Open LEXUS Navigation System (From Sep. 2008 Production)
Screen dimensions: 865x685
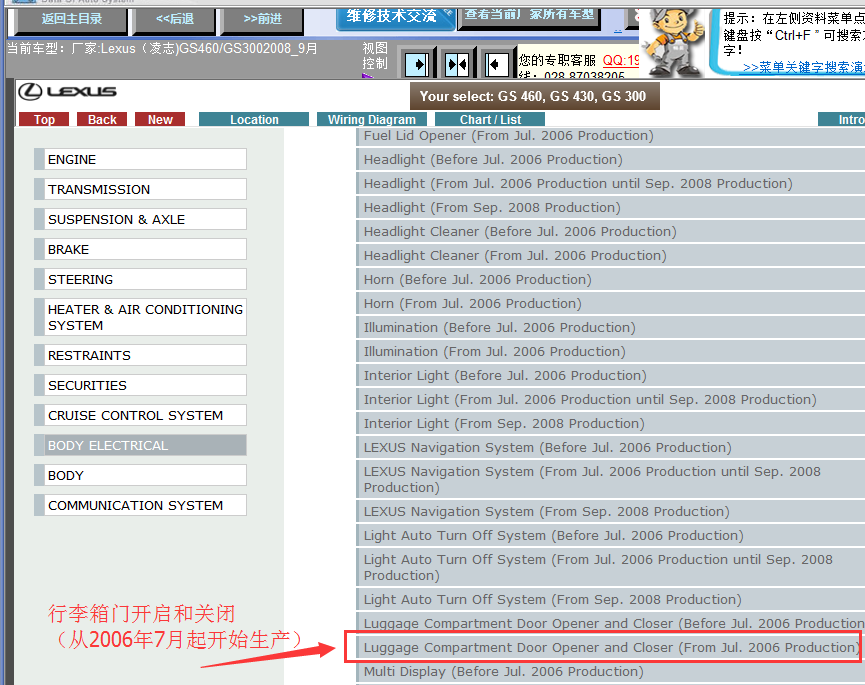[x=611, y=511]
